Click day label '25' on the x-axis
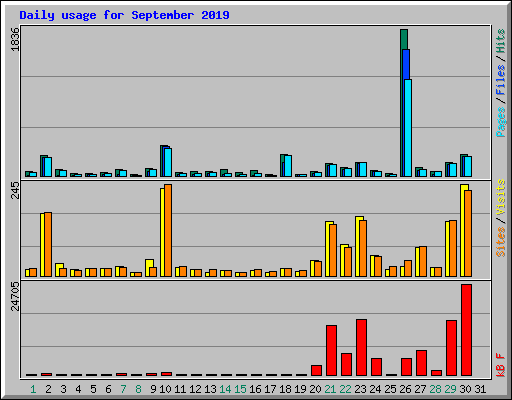 click(x=390, y=389)
